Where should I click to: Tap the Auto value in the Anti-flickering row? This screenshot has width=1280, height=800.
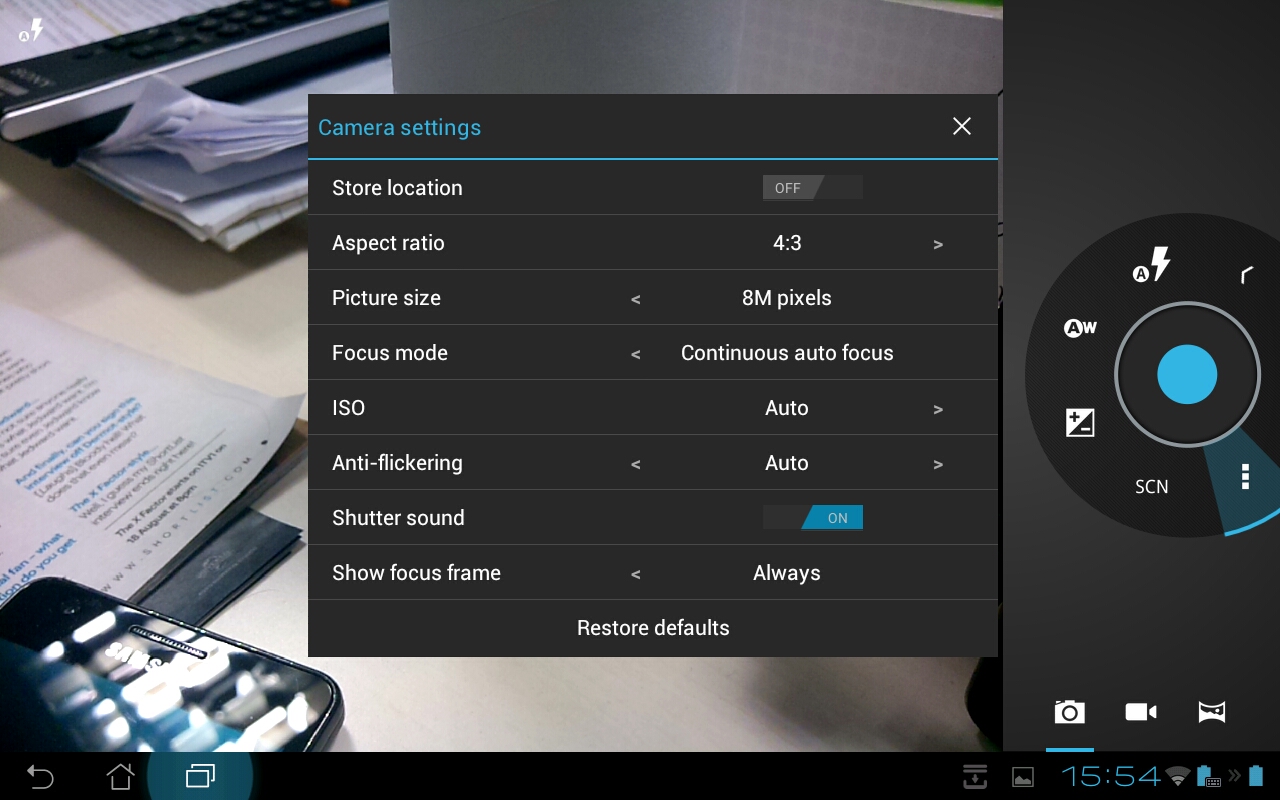point(787,463)
